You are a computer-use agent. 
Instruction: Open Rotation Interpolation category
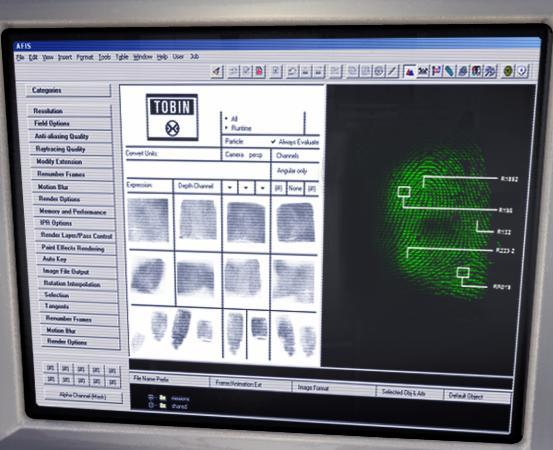pos(78,284)
